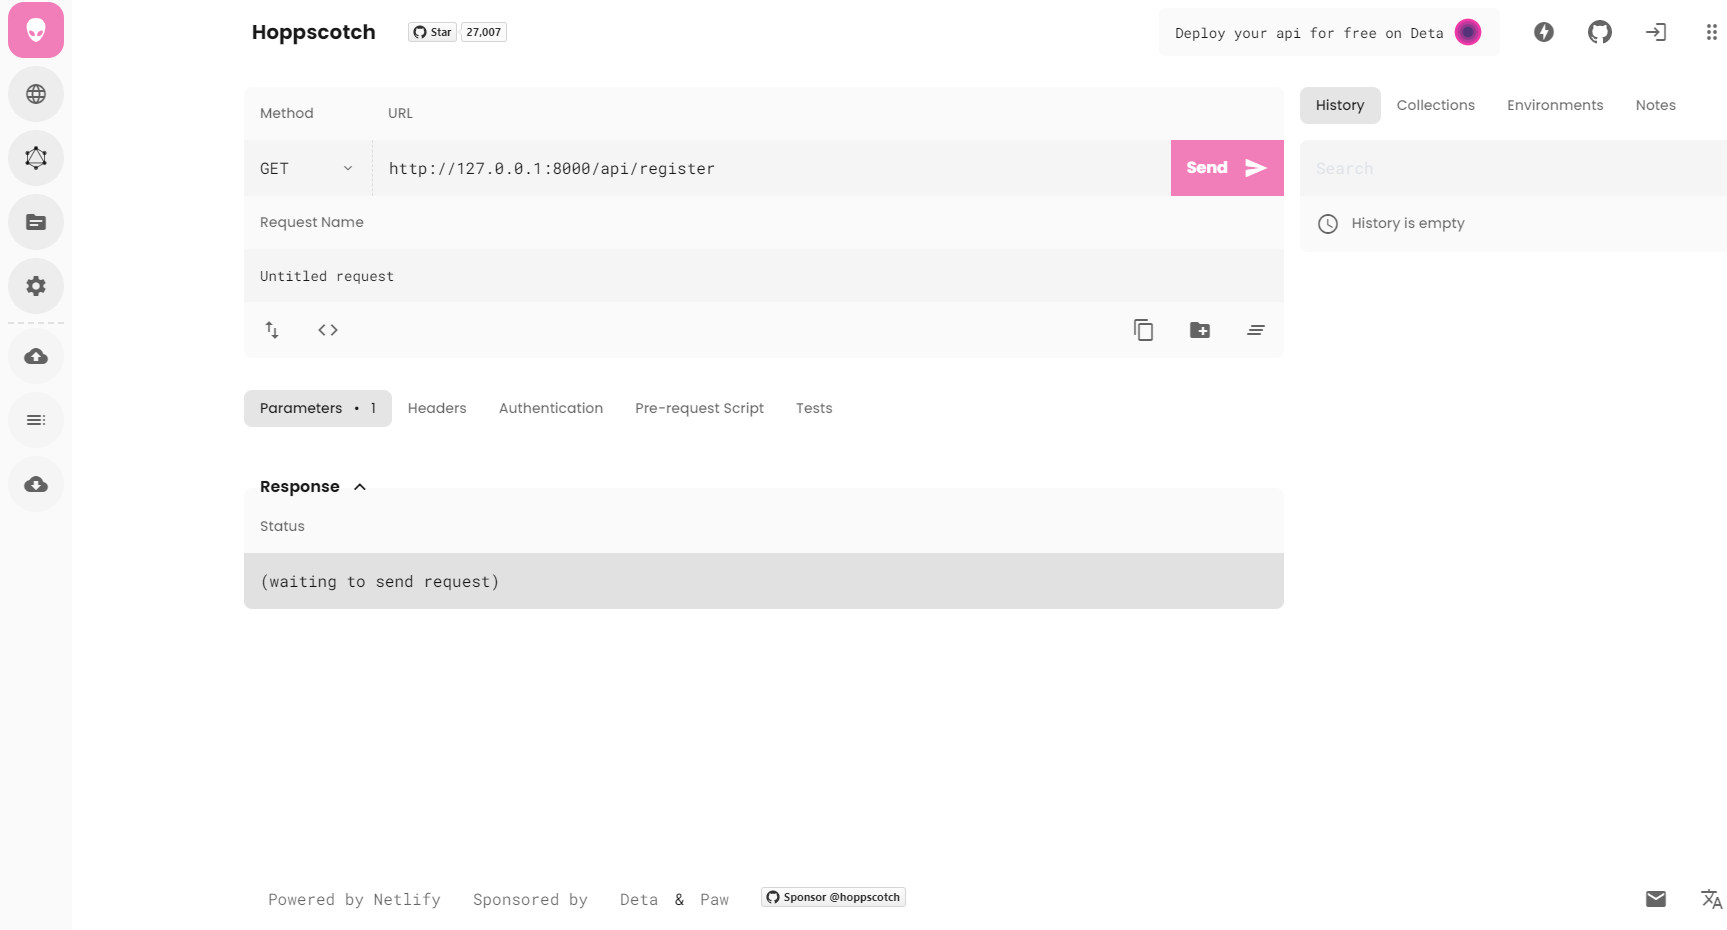Open the GET method dropdown
The image size is (1727, 930).
(x=307, y=168)
